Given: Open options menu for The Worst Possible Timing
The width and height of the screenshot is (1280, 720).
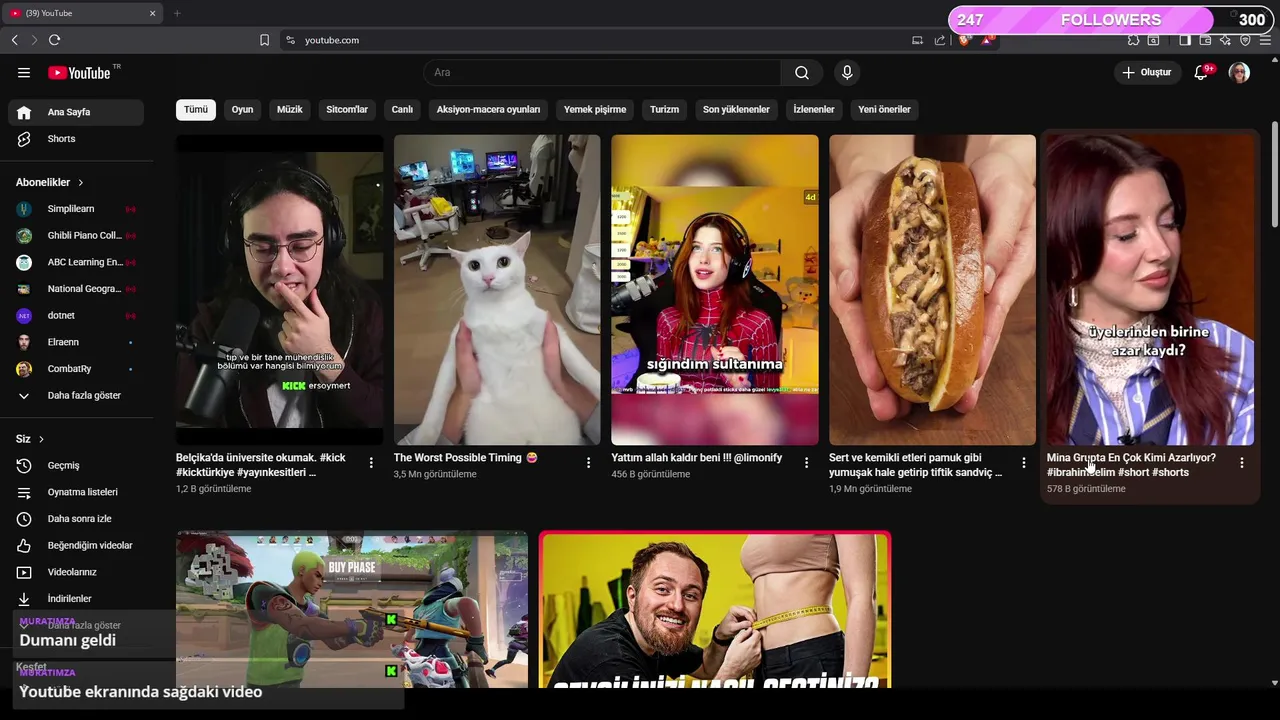Looking at the screenshot, I should (588, 463).
